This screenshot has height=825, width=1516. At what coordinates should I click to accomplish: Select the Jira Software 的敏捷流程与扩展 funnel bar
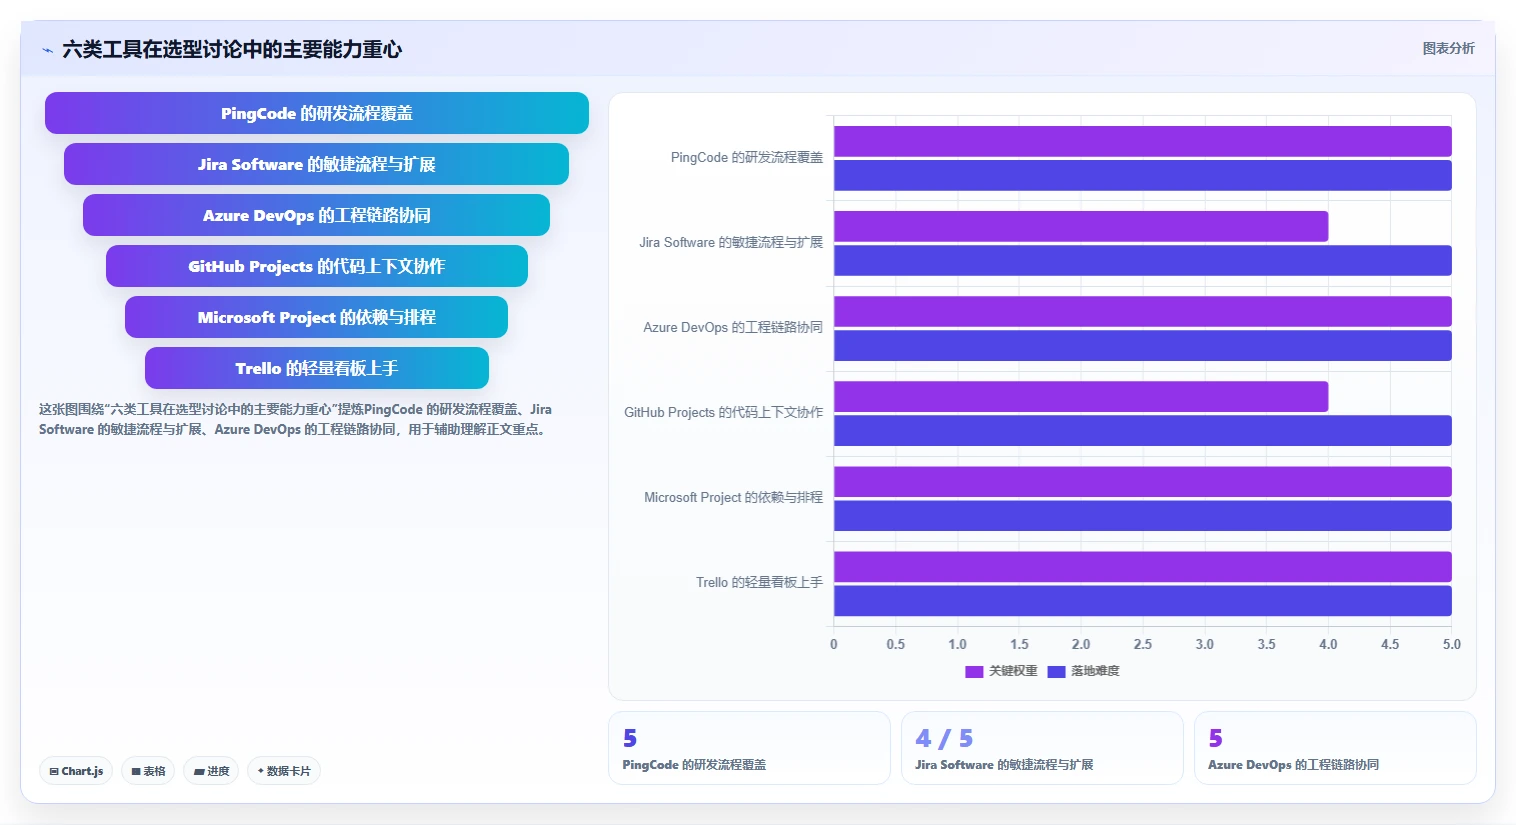317,164
